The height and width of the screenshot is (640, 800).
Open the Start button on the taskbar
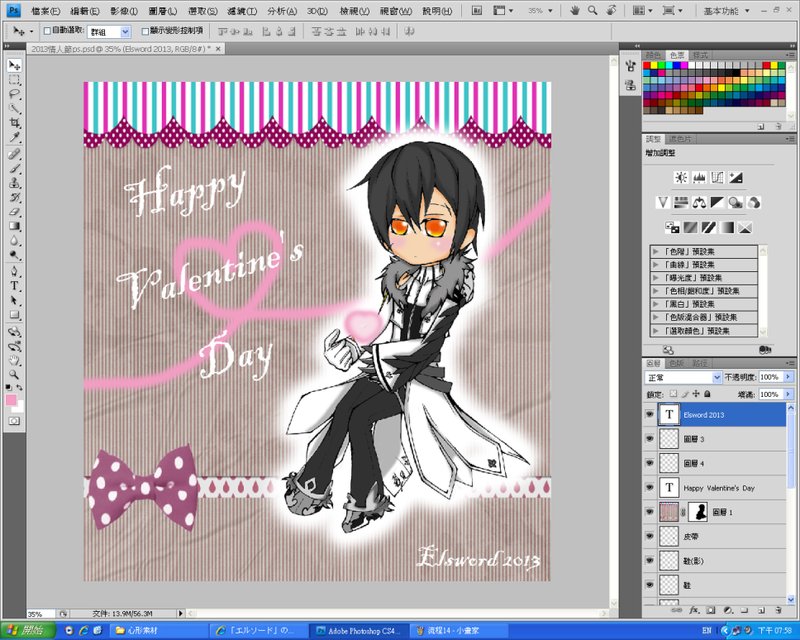point(28,630)
